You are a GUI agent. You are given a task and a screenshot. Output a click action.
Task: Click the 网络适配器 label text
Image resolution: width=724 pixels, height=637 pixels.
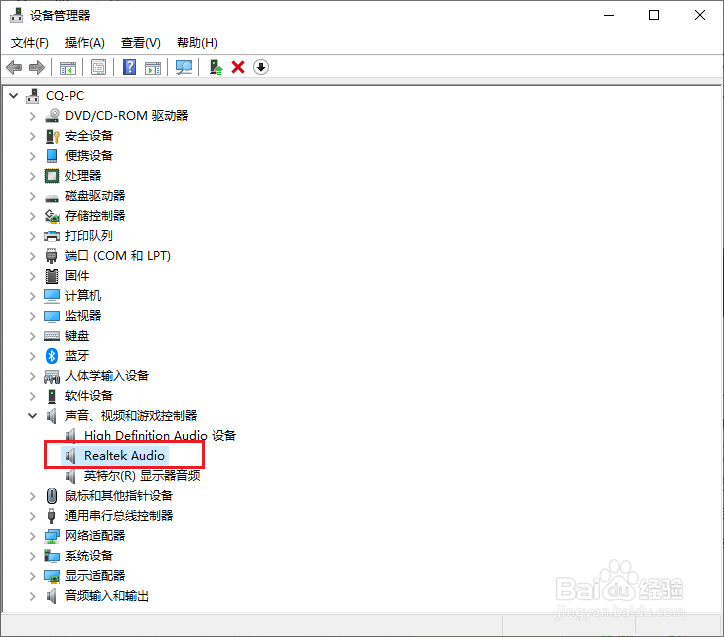click(x=95, y=536)
